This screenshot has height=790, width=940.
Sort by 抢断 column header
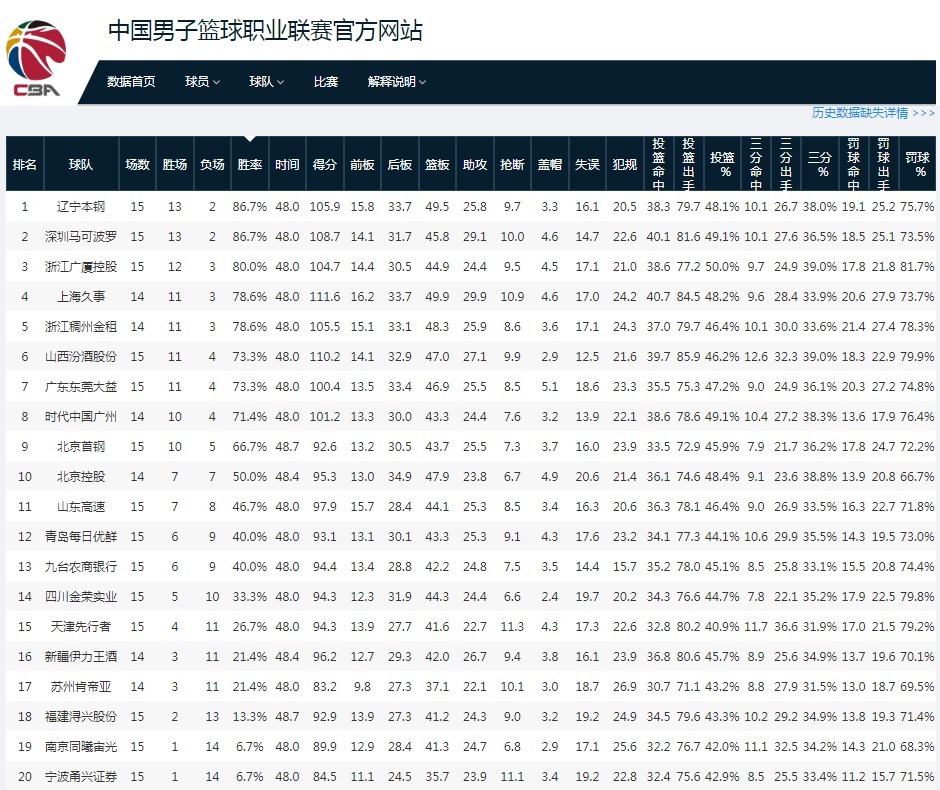512,164
